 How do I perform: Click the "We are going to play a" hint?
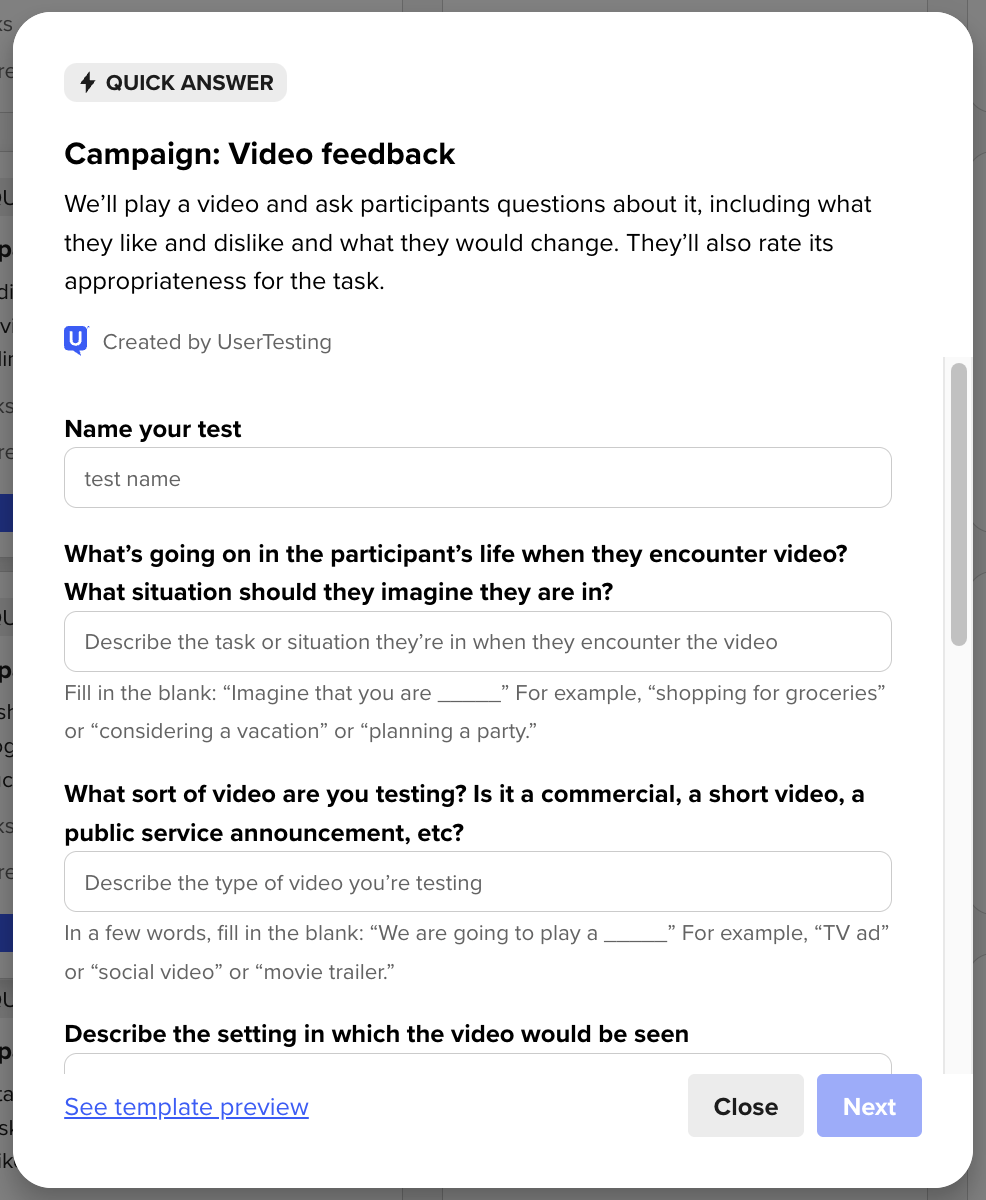point(477,952)
